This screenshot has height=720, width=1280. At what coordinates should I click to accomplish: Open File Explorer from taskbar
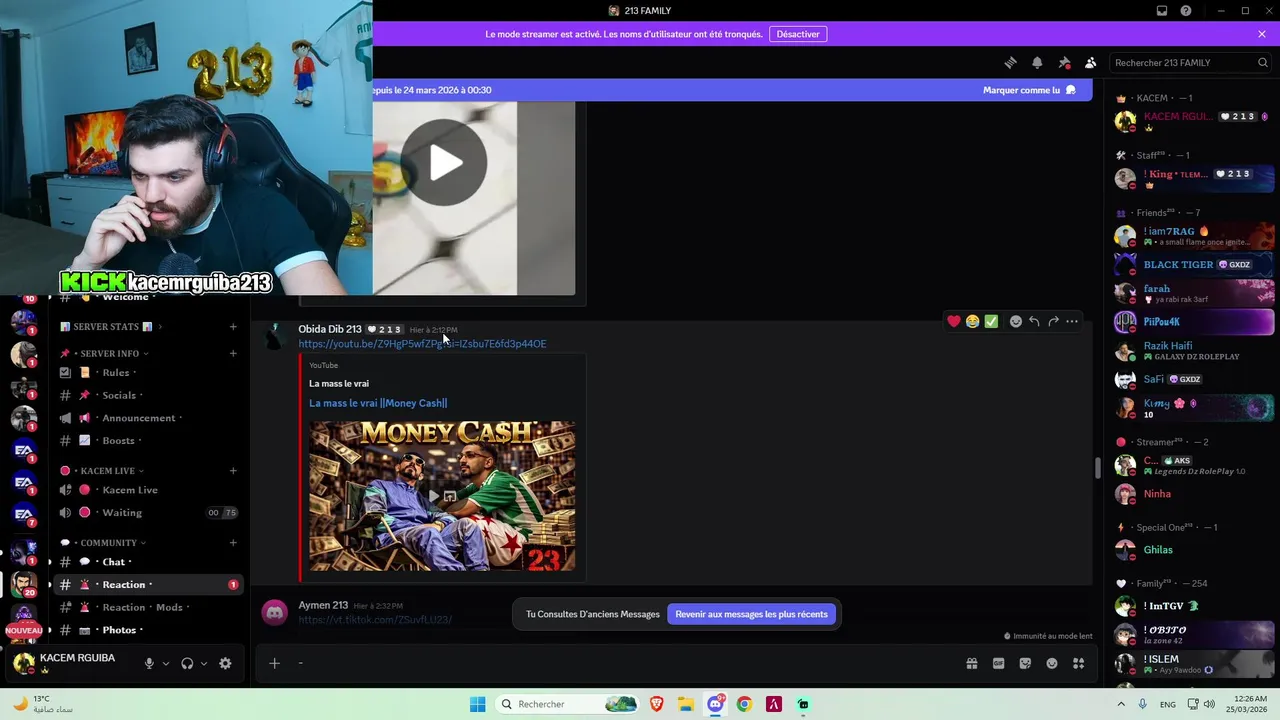[686, 704]
